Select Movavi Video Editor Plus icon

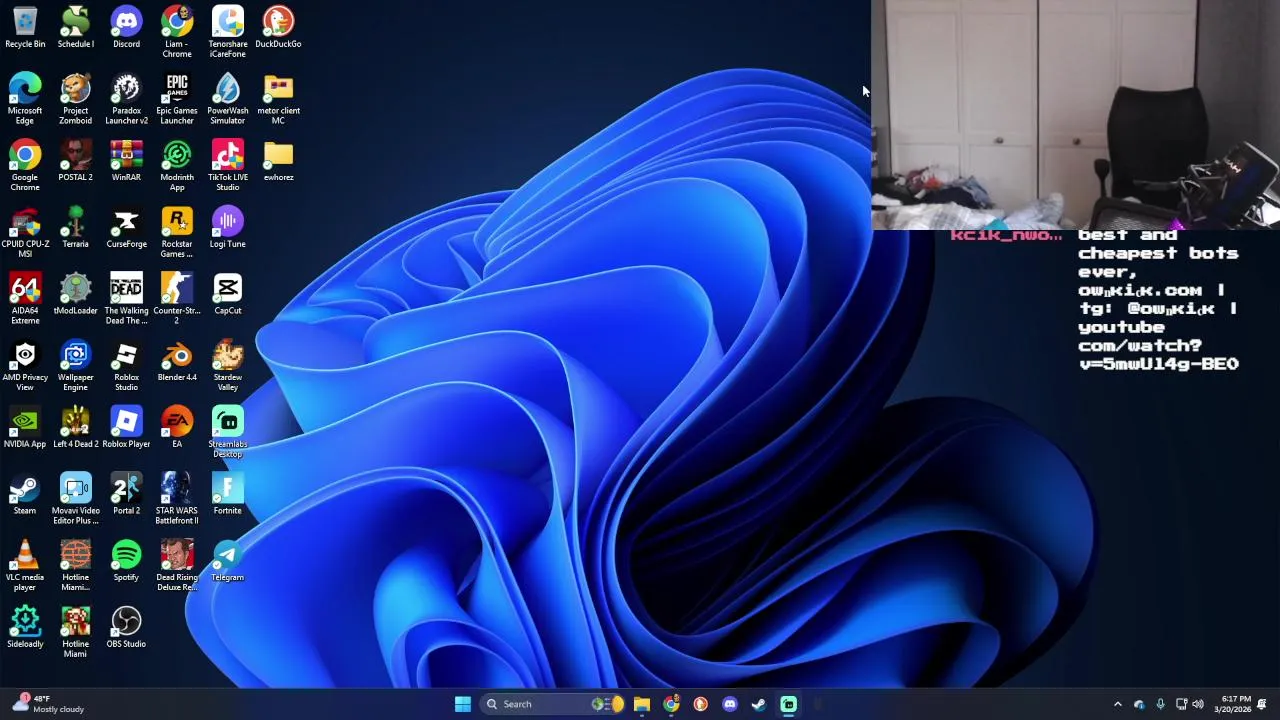(x=76, y=499)
